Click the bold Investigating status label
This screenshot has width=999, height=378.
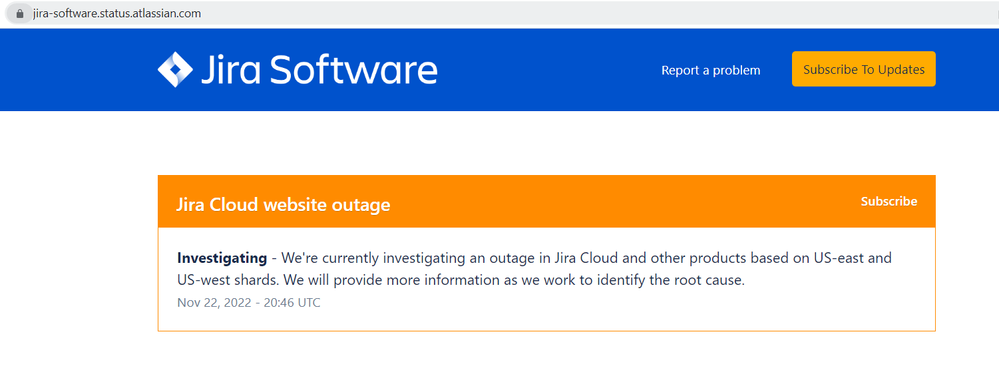coord(222,258)
